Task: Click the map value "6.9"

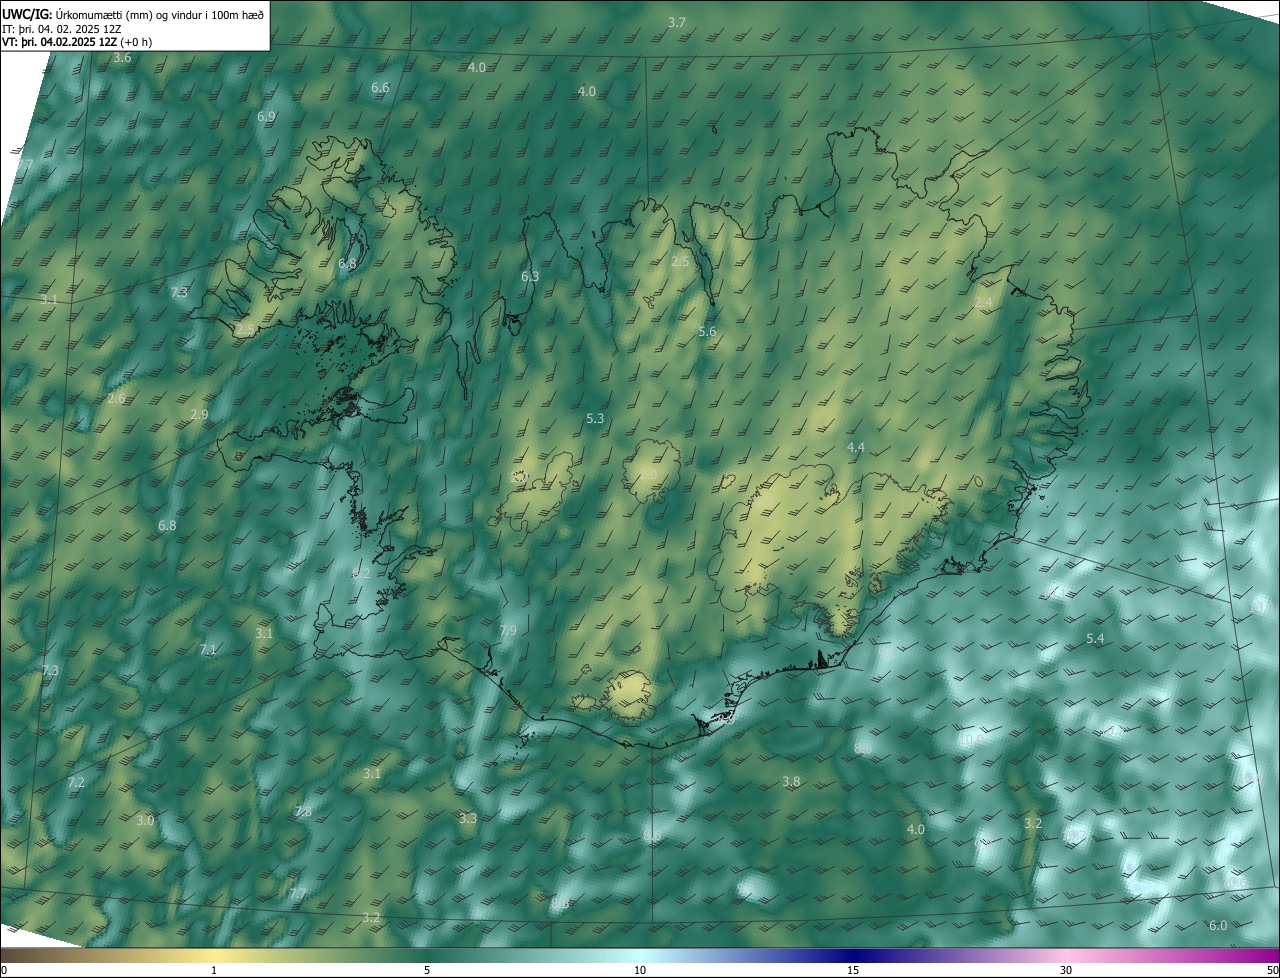Action: coord(266,117)
